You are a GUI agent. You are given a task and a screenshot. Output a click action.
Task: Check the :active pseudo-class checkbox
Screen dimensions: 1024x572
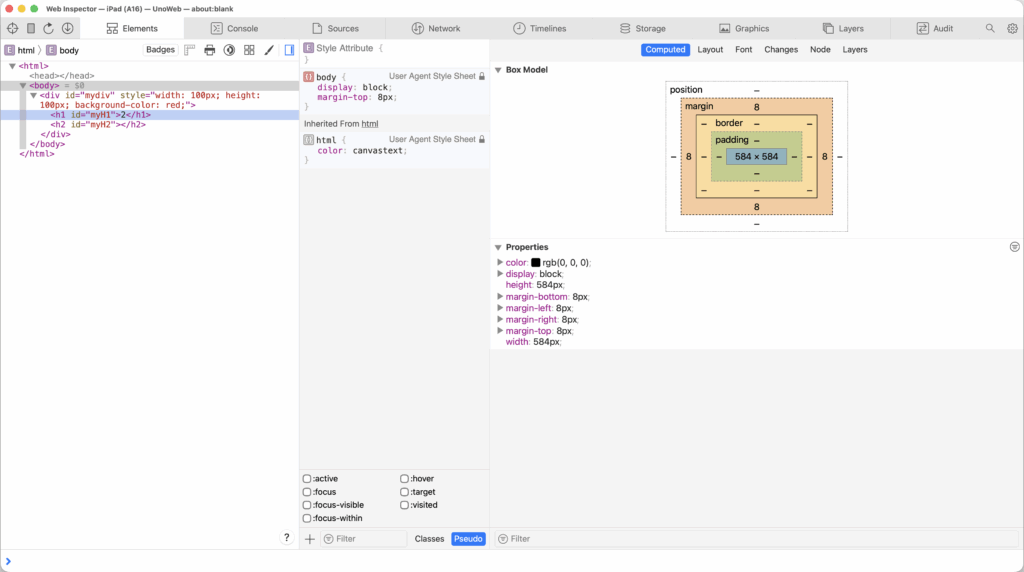pos(307,479)
